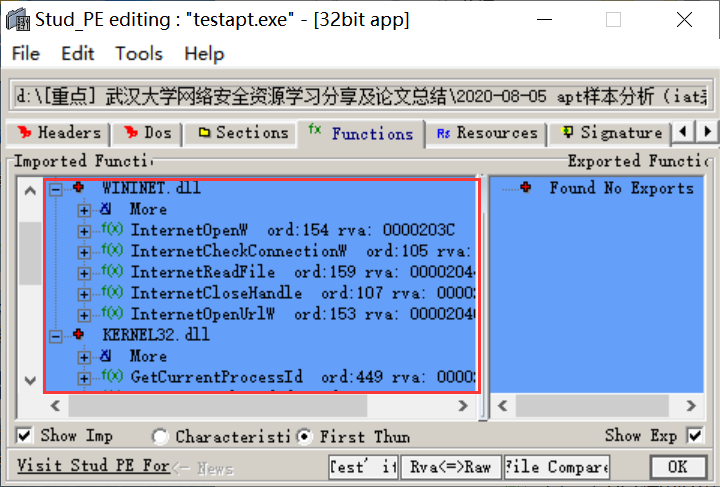Switch to the Dos tab
720x487 pixels.
tap(147, 134)
